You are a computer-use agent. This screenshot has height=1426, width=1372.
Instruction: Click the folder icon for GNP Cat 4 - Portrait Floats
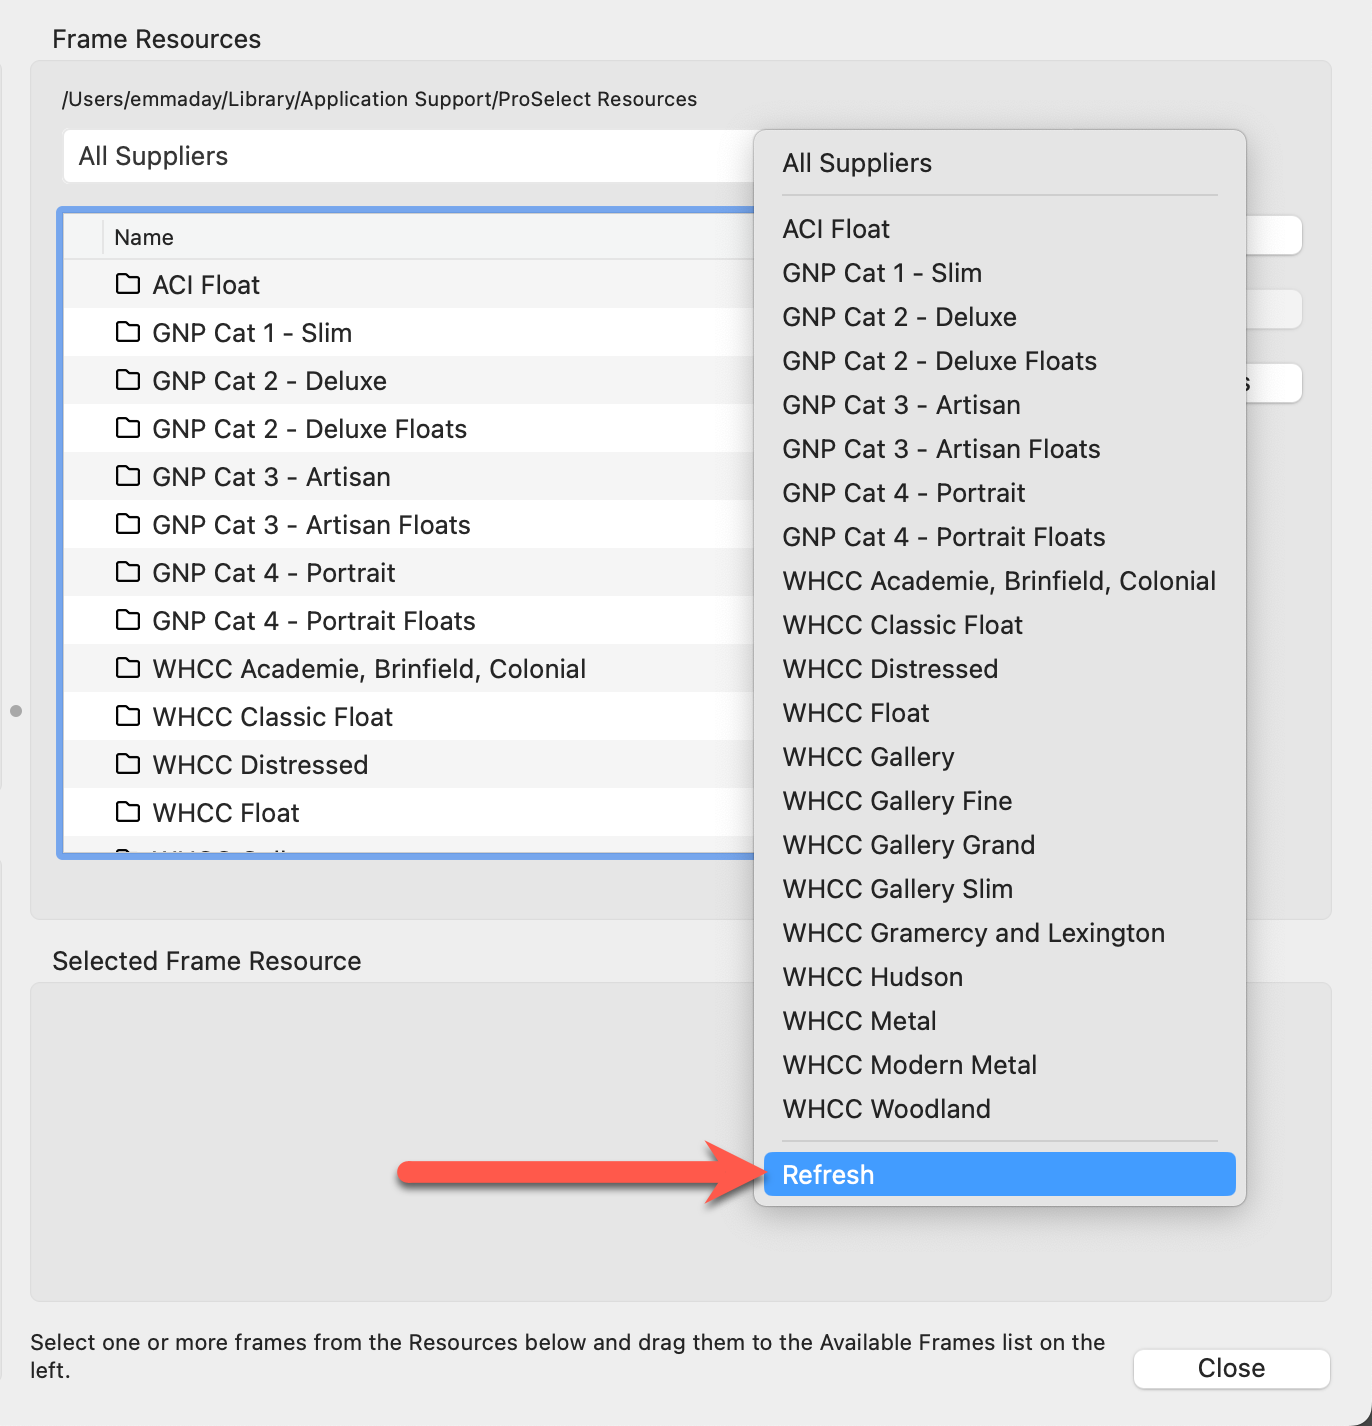pyautogui.click(x=127, y=620)
